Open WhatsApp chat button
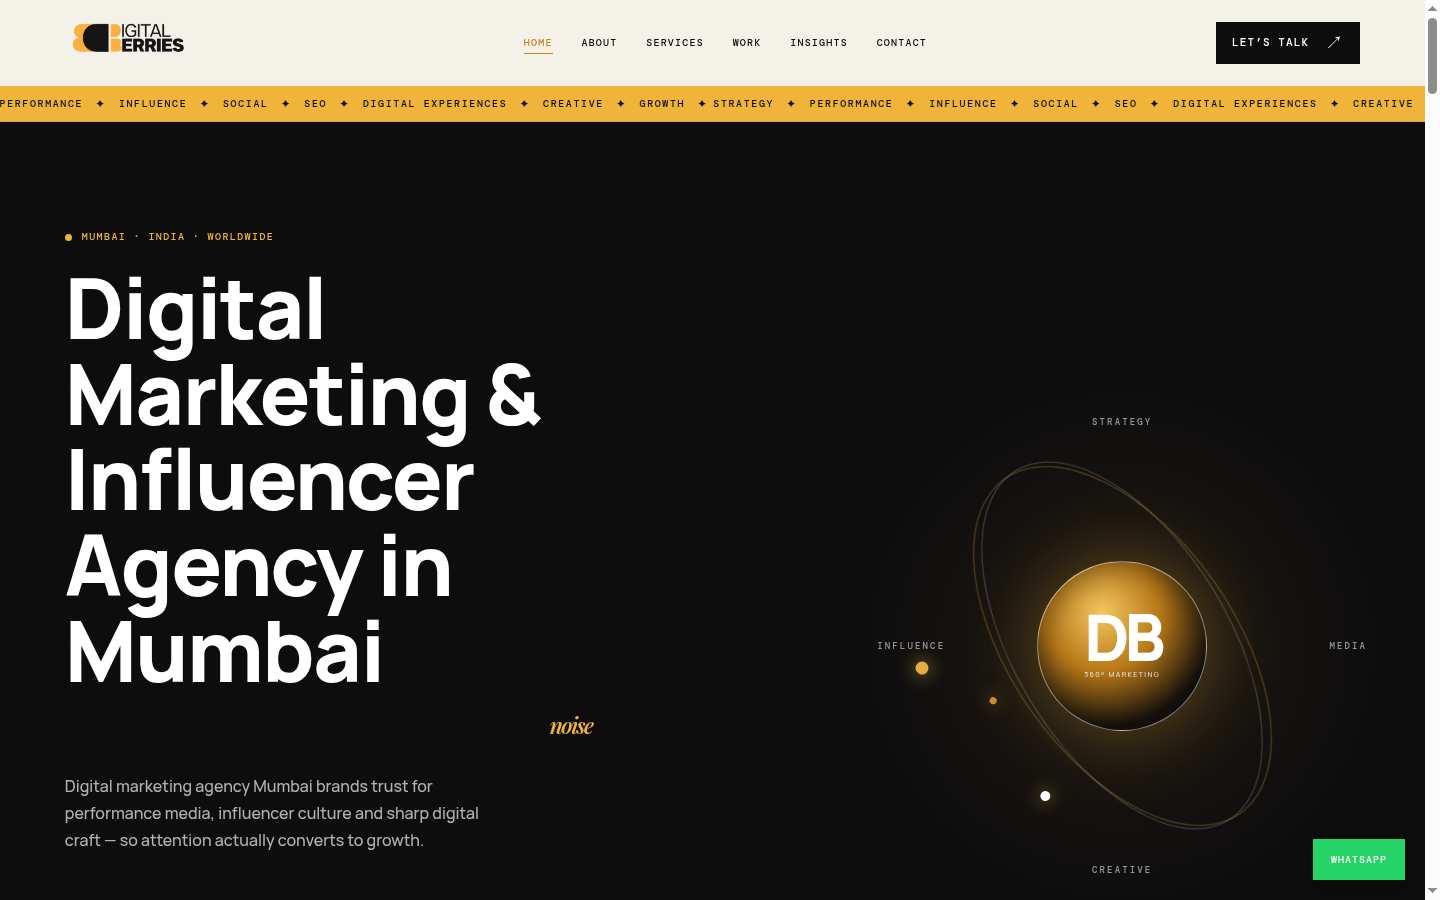Image resolution: width=1440 pixels, height=900 pixels. click(x=1359, y=860)
